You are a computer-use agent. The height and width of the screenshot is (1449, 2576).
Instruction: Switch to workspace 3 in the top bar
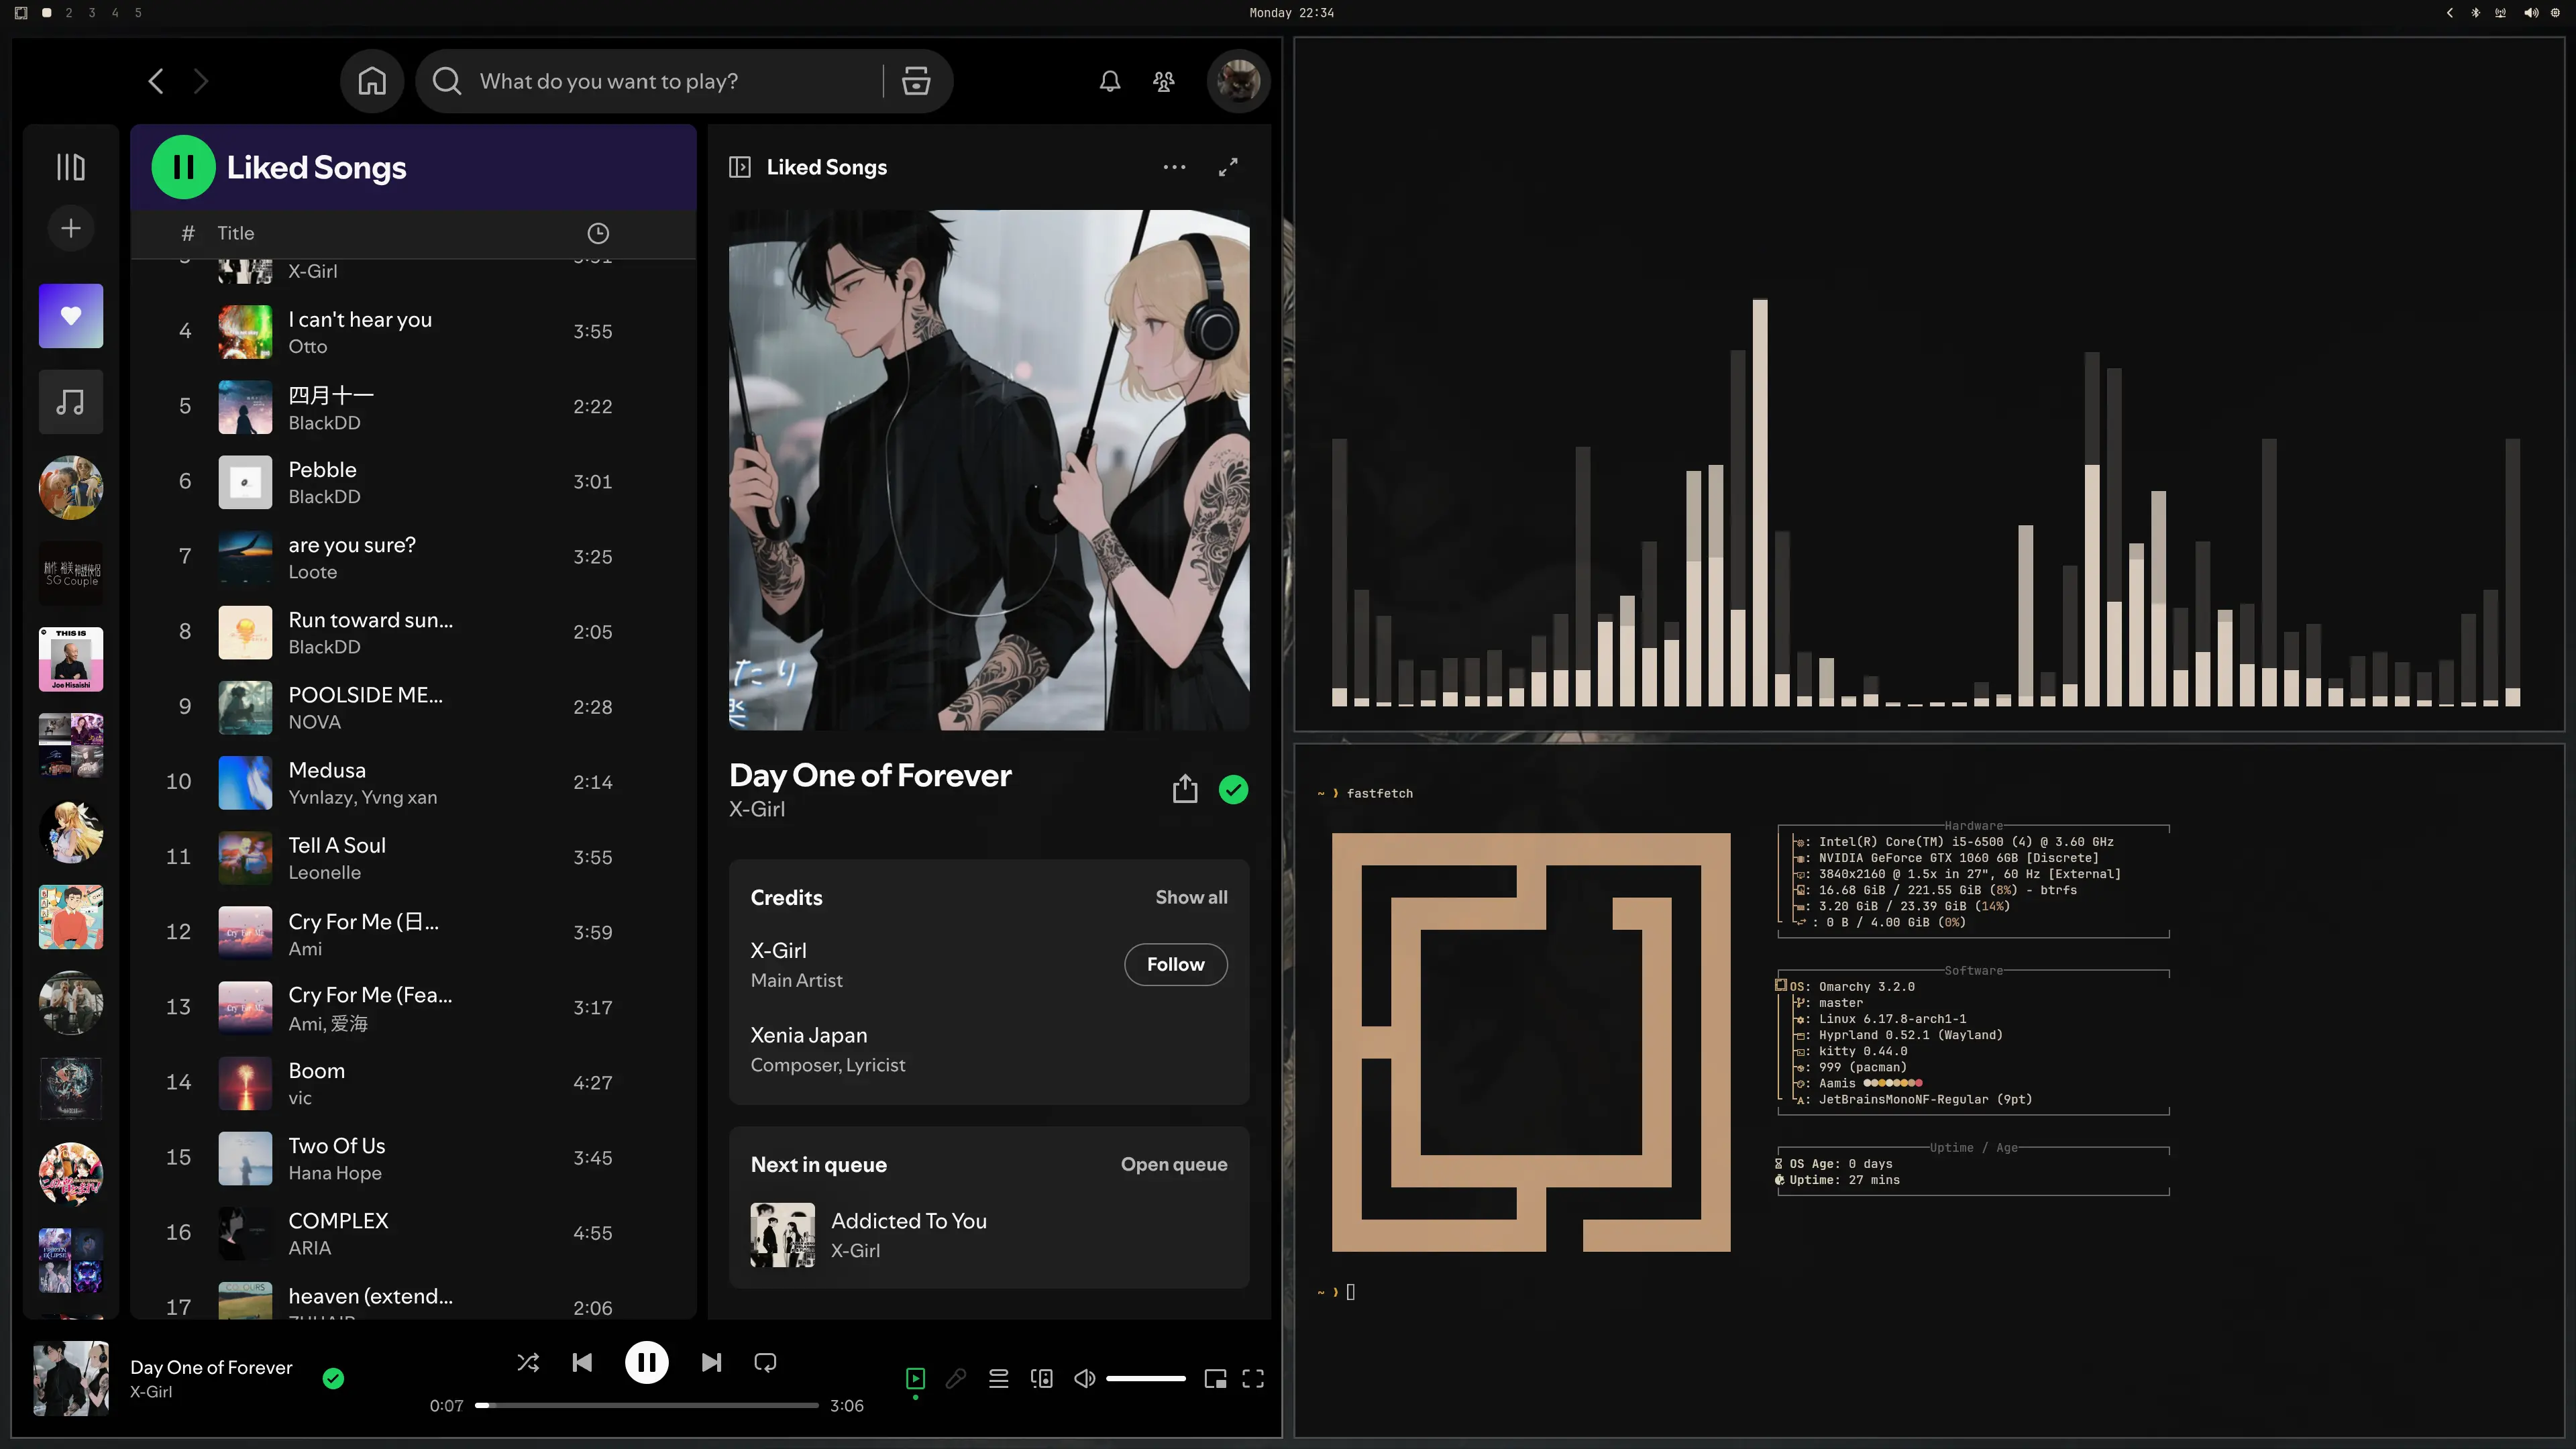click(x=91, y=13)
